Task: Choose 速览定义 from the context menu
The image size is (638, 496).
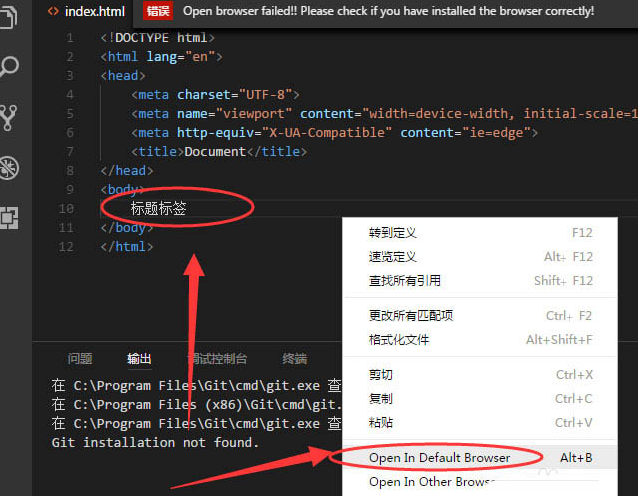Action: pyautogui.click(x=391, y=257)
